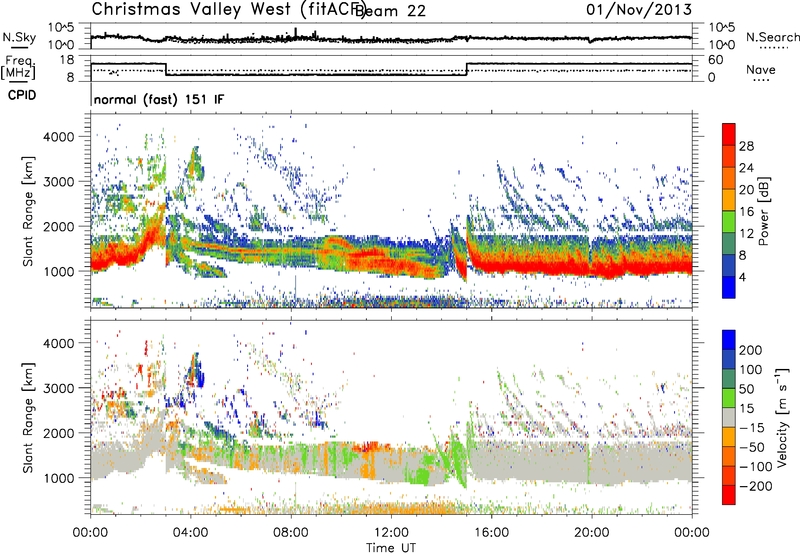Click the 'Time UT' axis label
This screenshot has width=800, height=554.
[391, 548]
